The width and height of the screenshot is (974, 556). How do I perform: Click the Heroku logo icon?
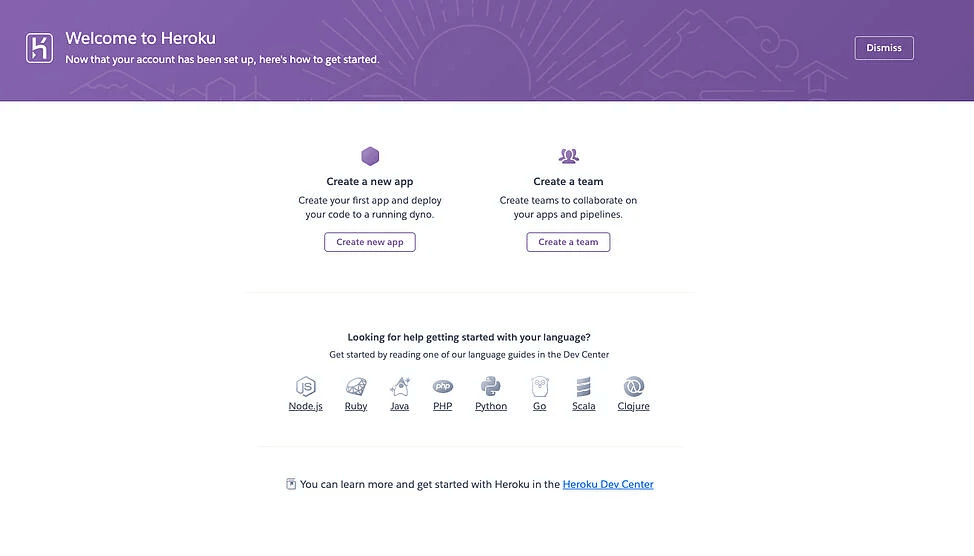(39, 48)
